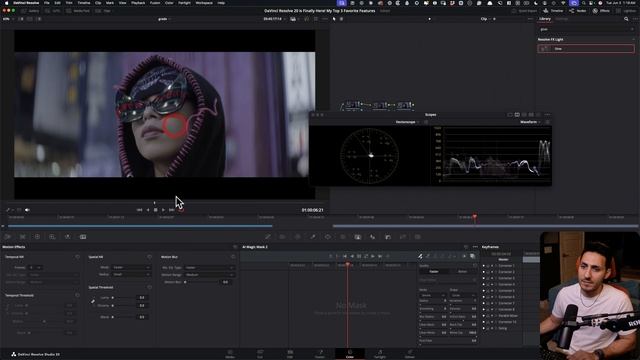Open the Color Match palette icon
The width and height of the screenshot is (640, 360).
(22, 237)
